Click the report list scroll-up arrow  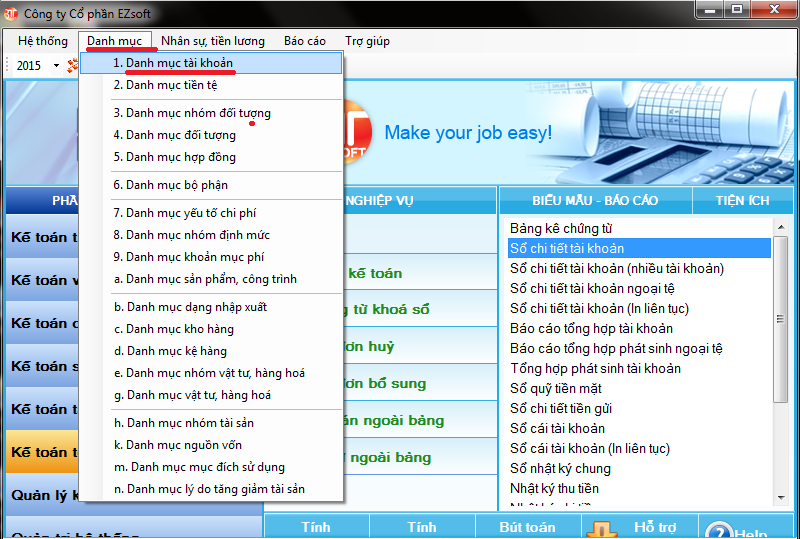coord(781,226)
